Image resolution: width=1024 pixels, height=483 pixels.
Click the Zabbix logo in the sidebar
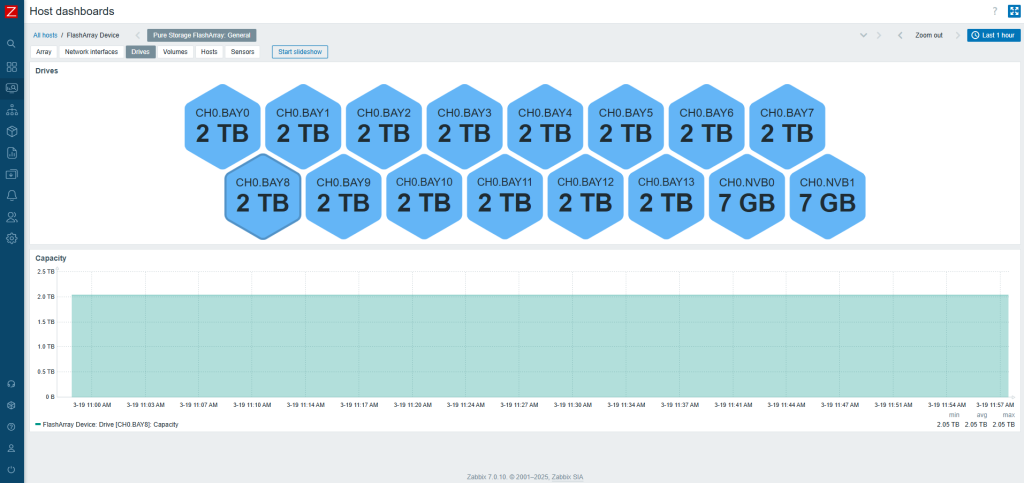tap(11, 11)
